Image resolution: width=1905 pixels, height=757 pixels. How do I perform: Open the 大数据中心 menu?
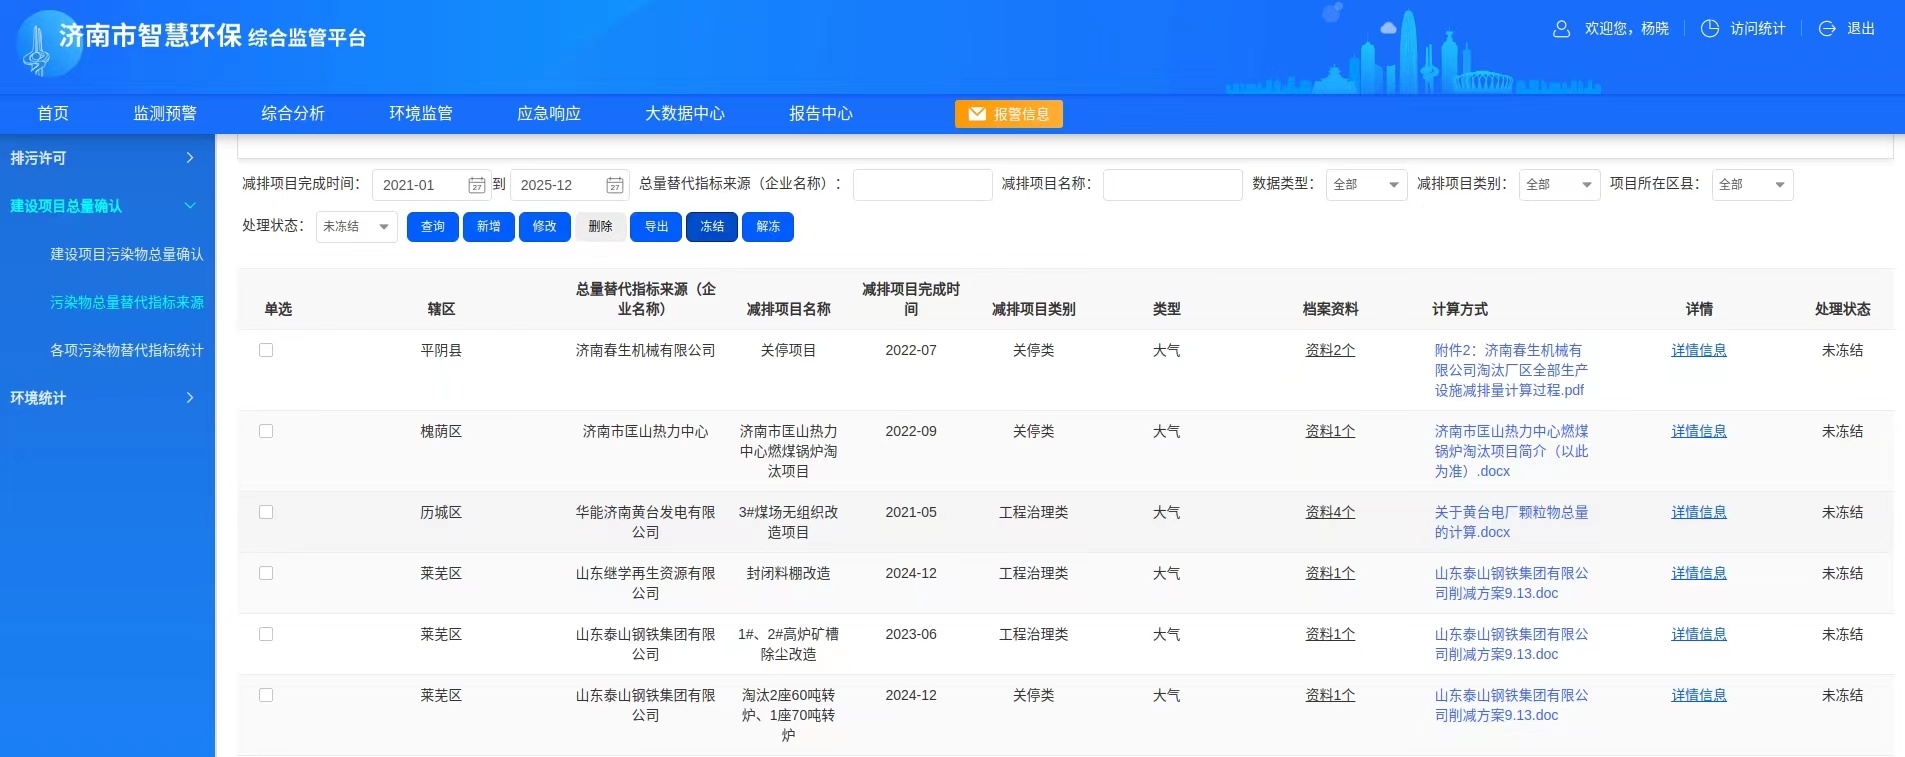pyautogui.click(x=684, y=114)
